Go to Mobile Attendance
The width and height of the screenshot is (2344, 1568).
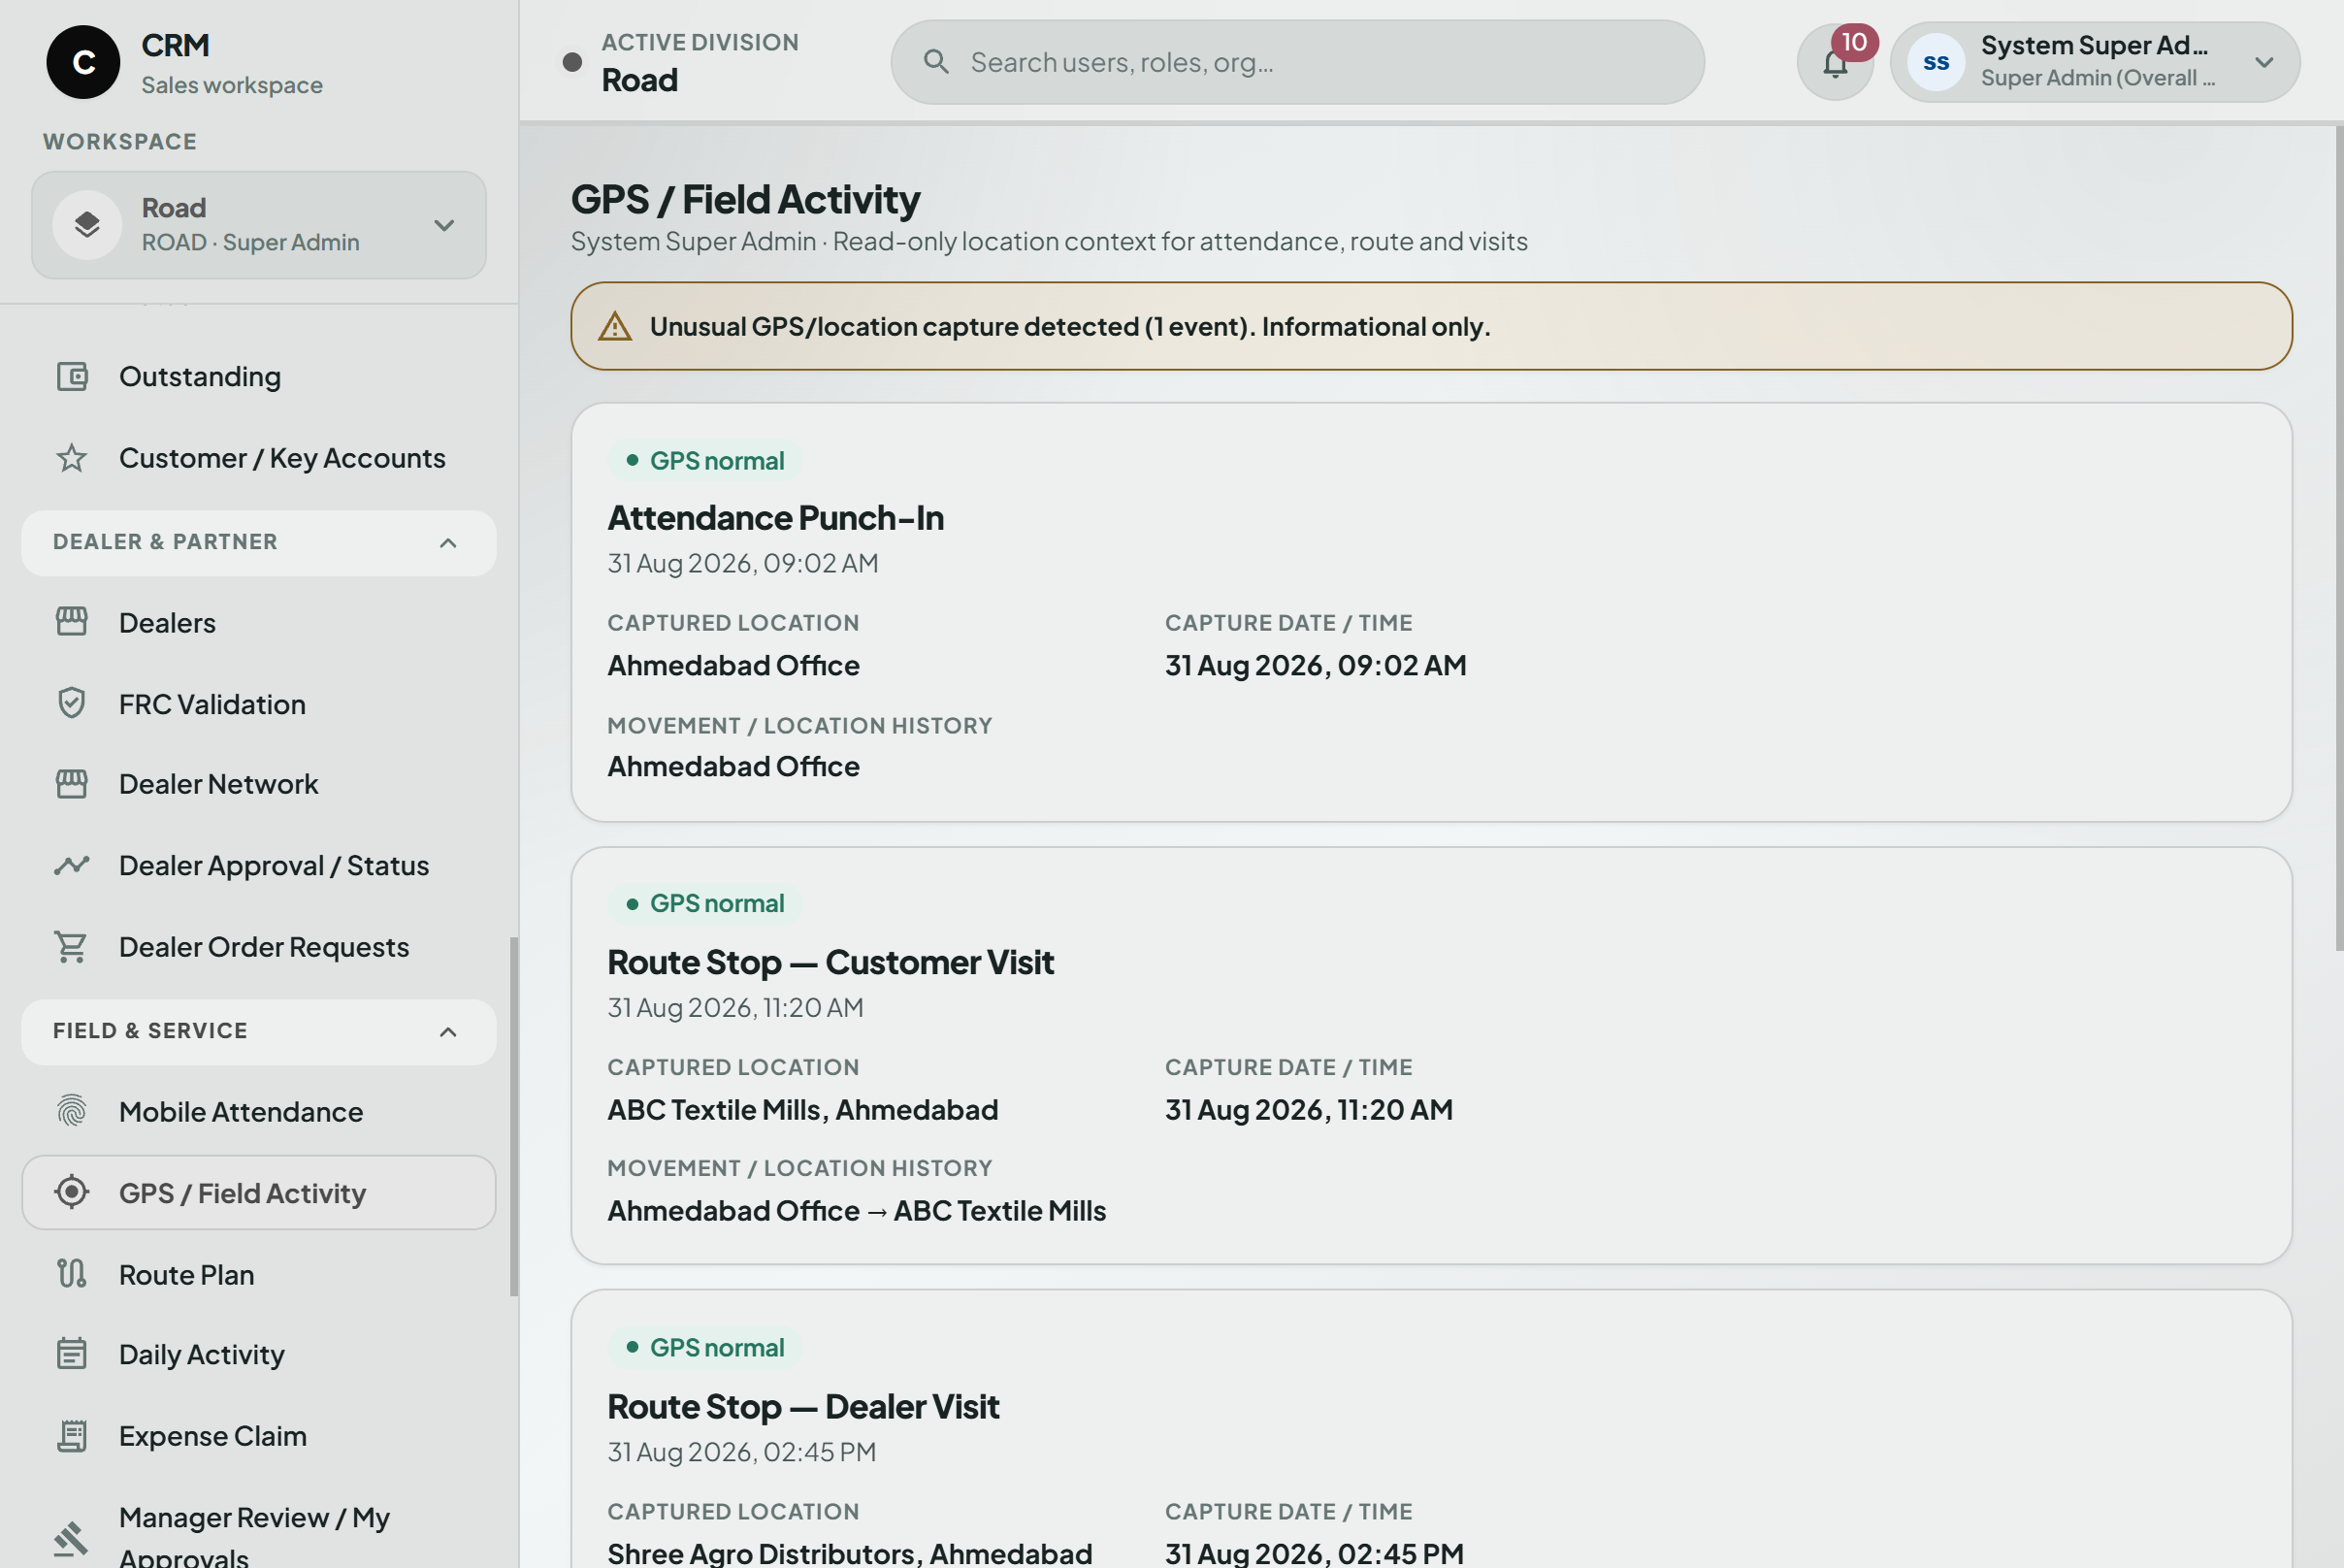point(259,1112)
